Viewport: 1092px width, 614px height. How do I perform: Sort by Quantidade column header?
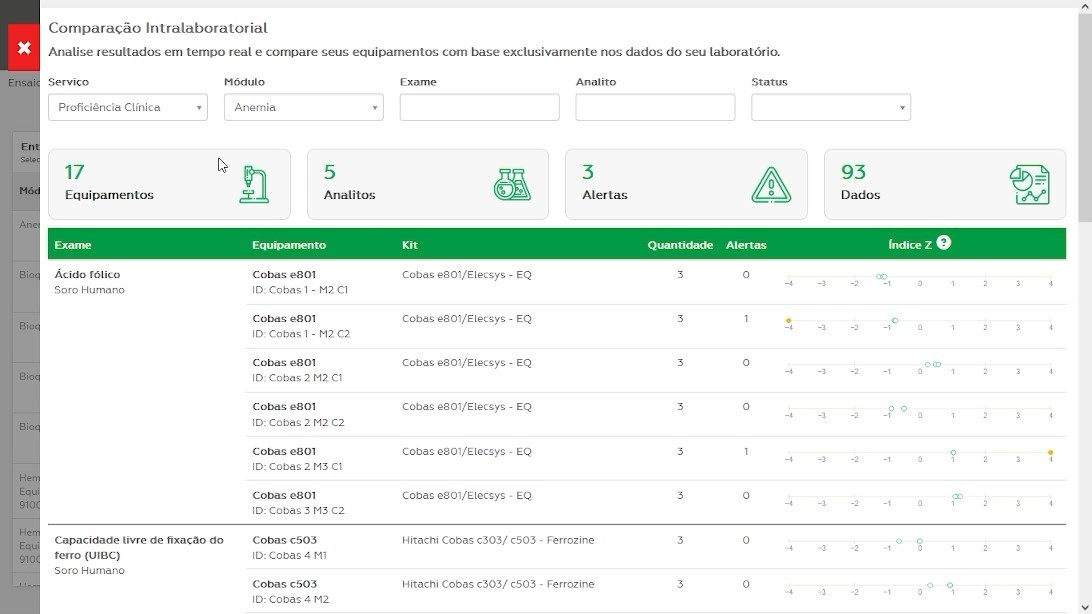coord(680,245)
